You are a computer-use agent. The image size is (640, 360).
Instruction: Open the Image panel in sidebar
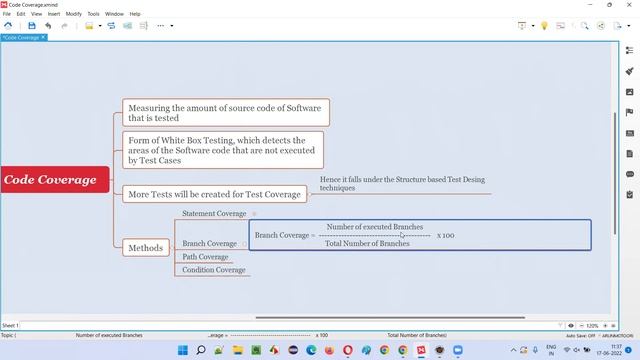[x=629, y=92]
